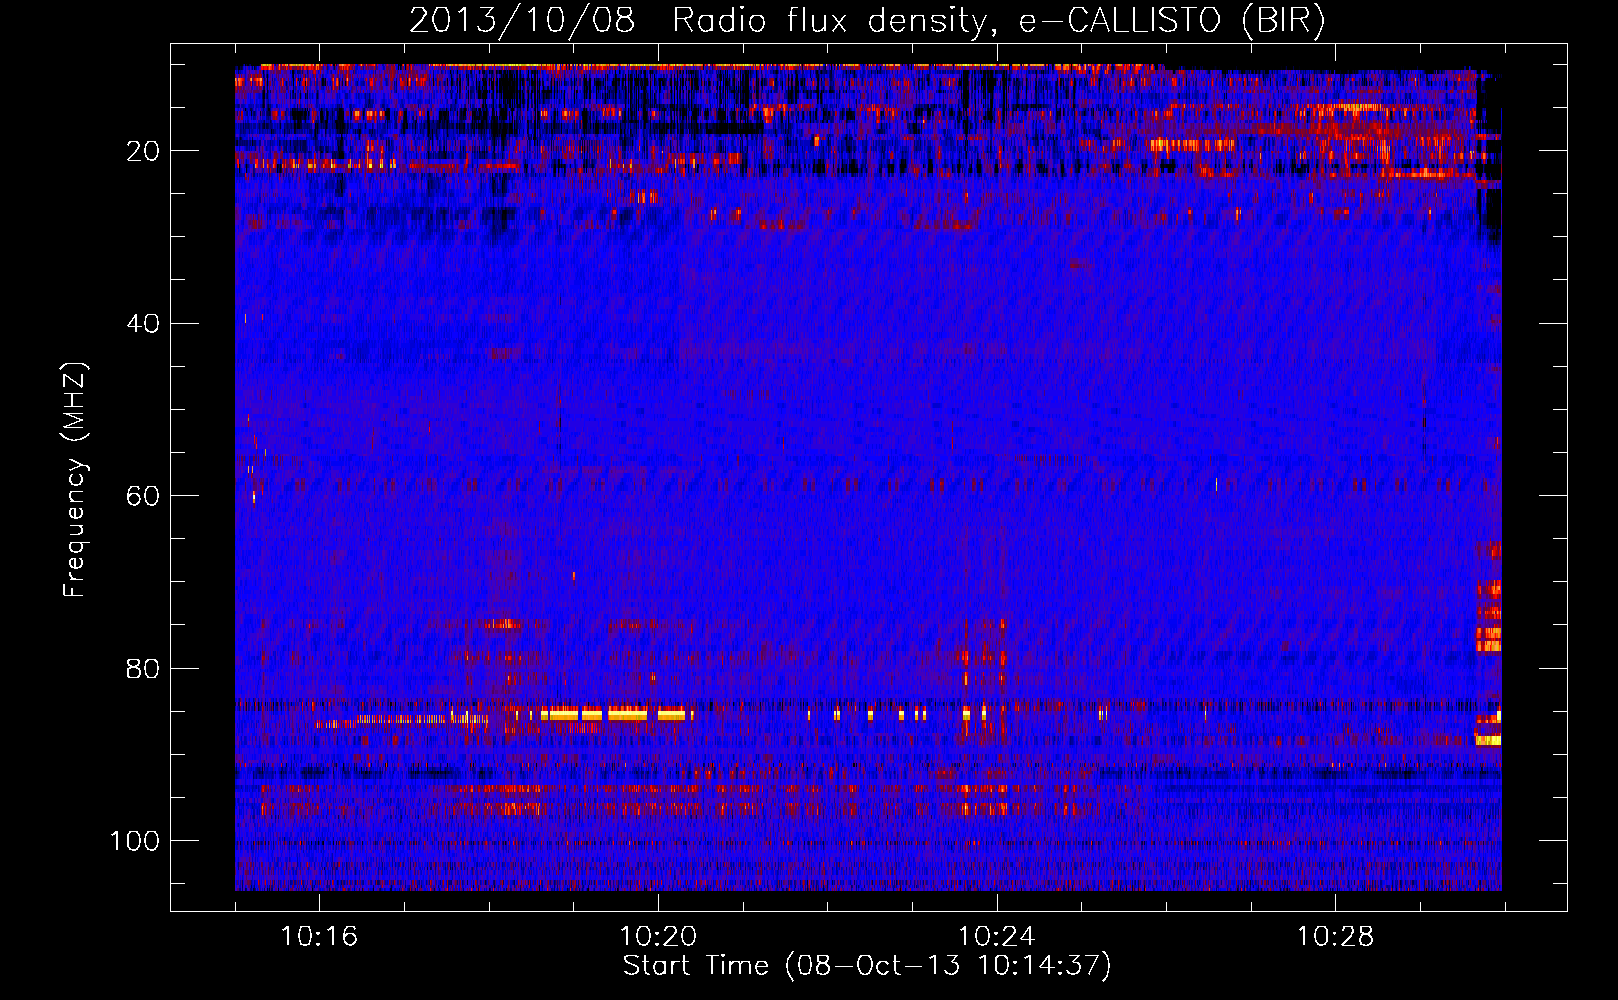Select the 'Frequency (MHZ)' y-axis label

click(75, 479)
